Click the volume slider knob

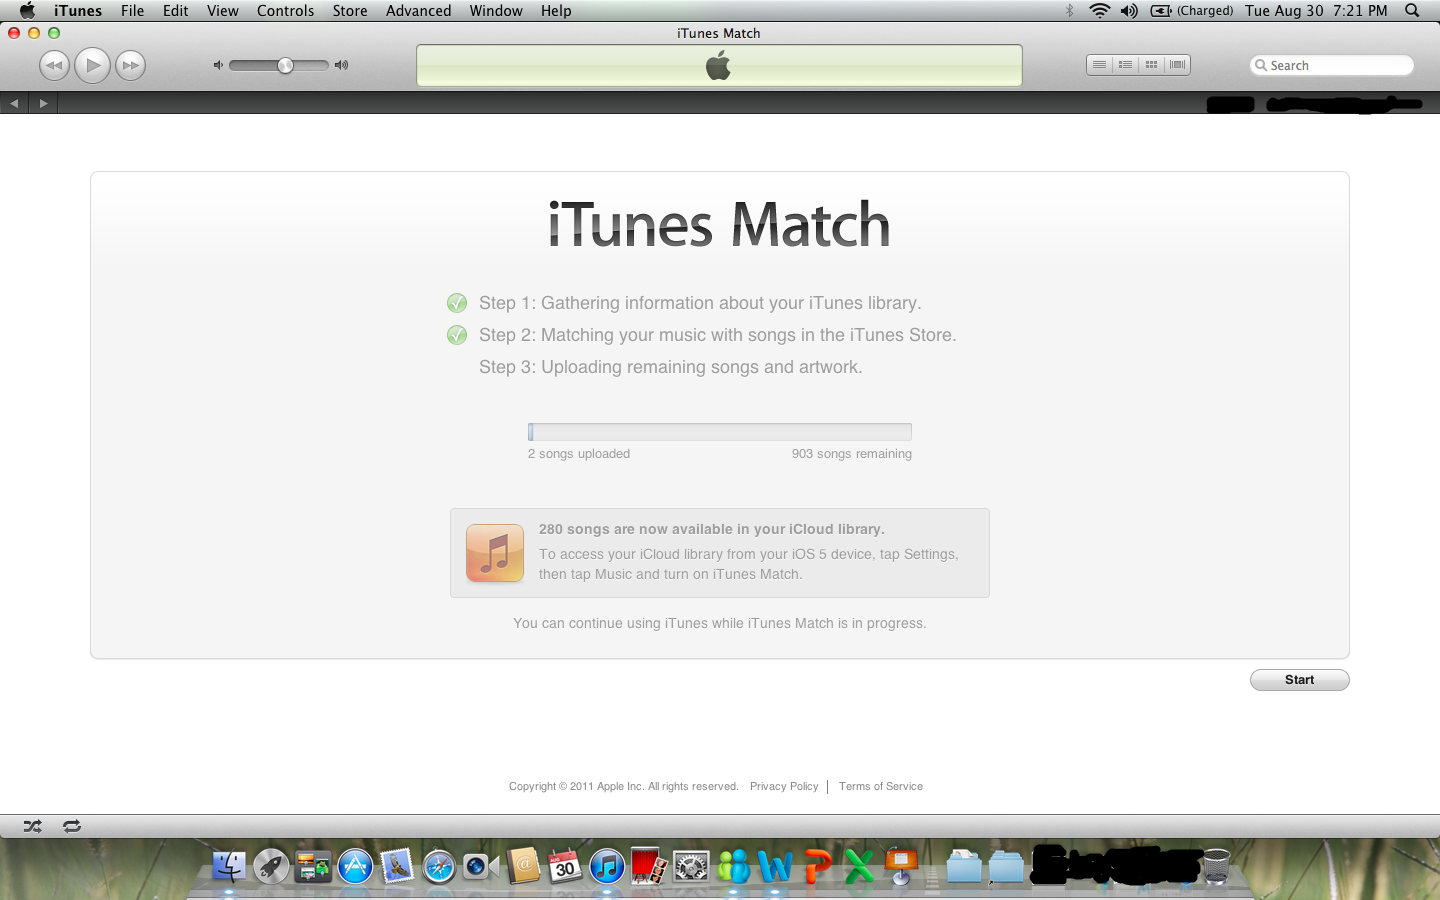285,65
